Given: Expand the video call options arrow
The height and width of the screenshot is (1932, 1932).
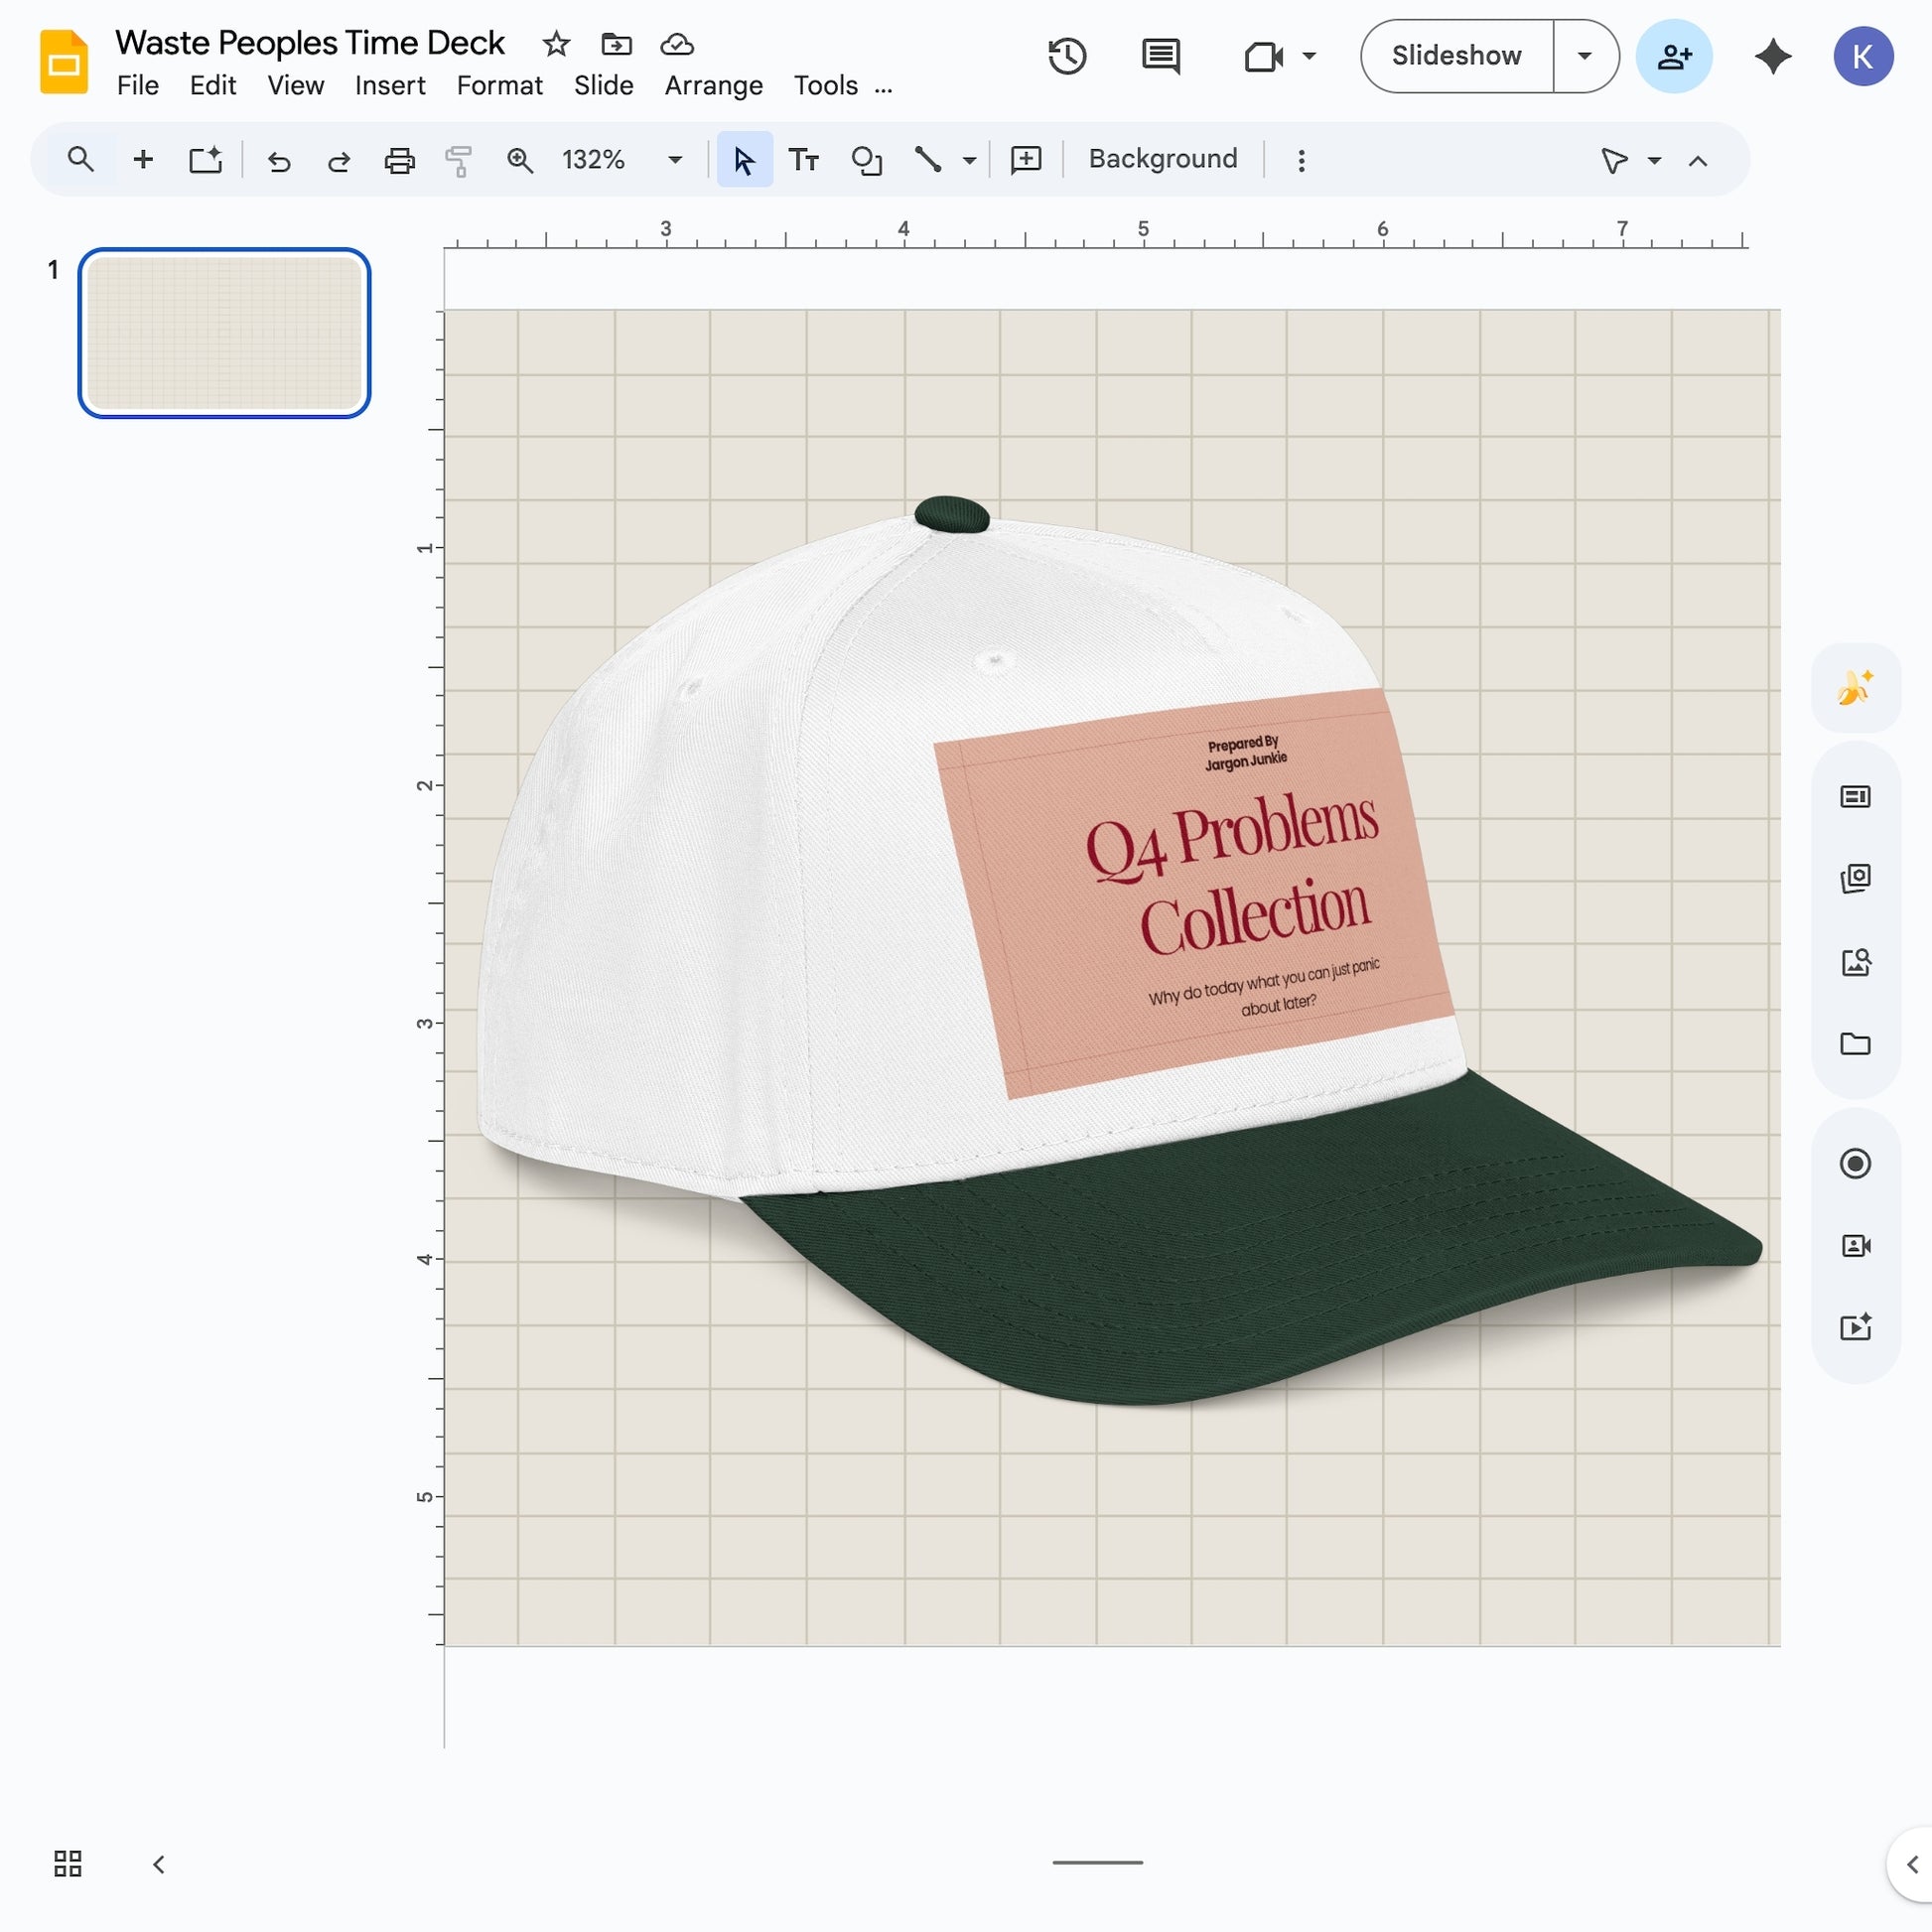Looking at the screenshot, I should [1309, 56].
